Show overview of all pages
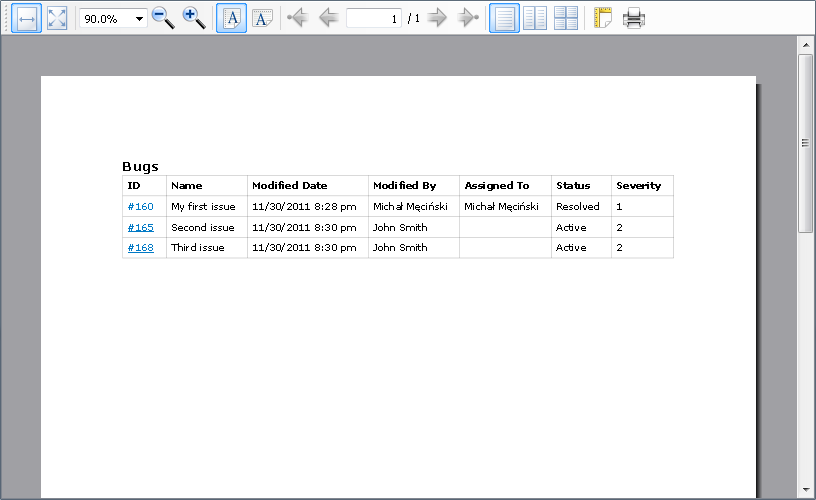 pyautogui.click(x=566, y=18)
